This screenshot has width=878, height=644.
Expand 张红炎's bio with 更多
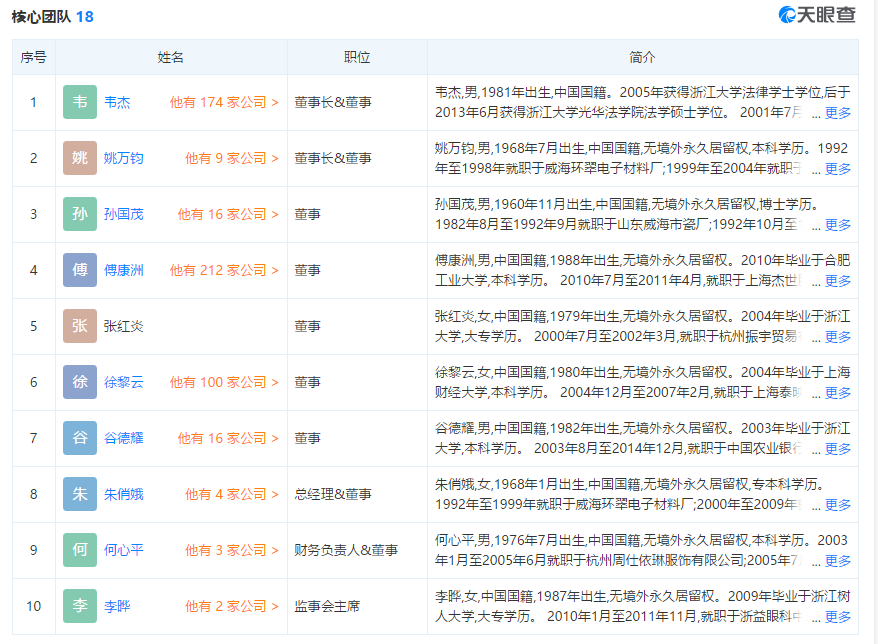tap(837, 337)
